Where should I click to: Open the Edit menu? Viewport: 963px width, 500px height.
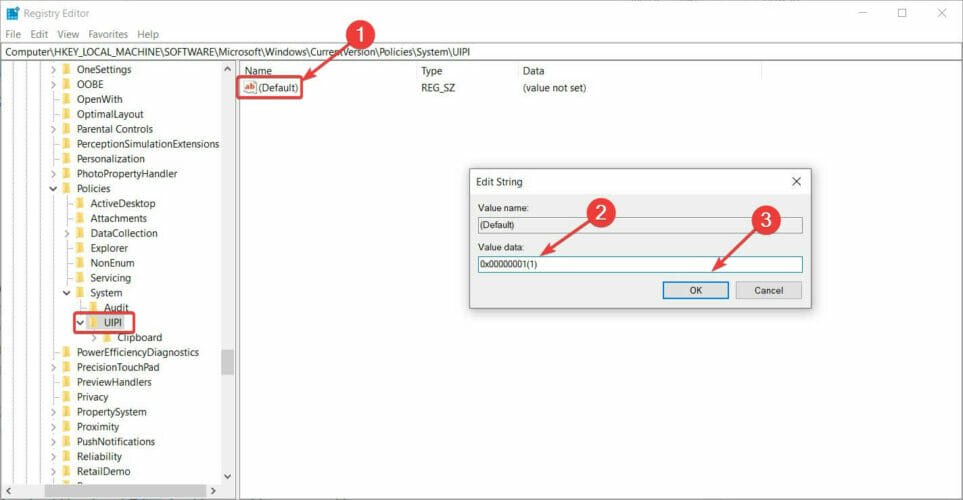(x=39, y=34)
